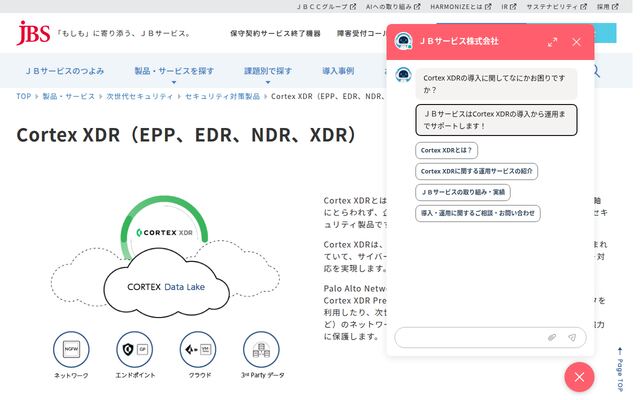The width and height of the screenshot is (640, 400).
Task: Open 'サステナビリティ' external link
Action: coord(556,7)
